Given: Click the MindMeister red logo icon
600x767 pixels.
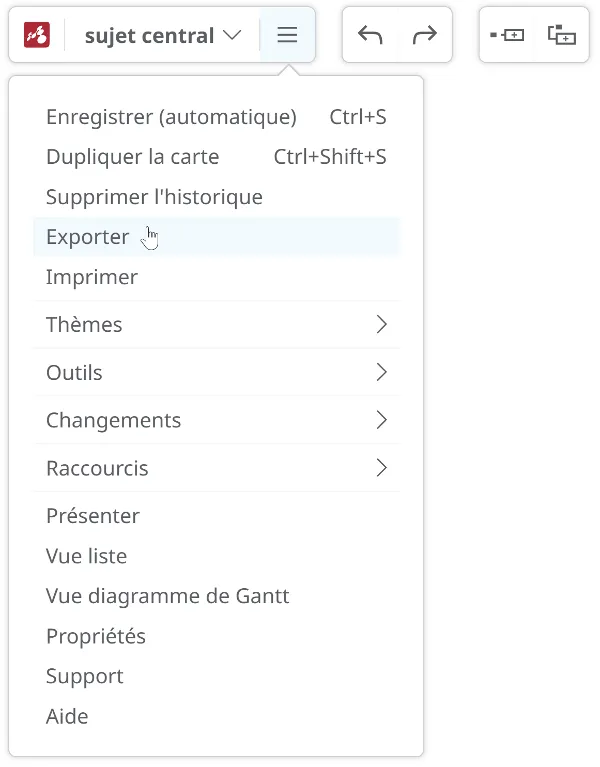Looking at the screenshot, I should point(37,35).
